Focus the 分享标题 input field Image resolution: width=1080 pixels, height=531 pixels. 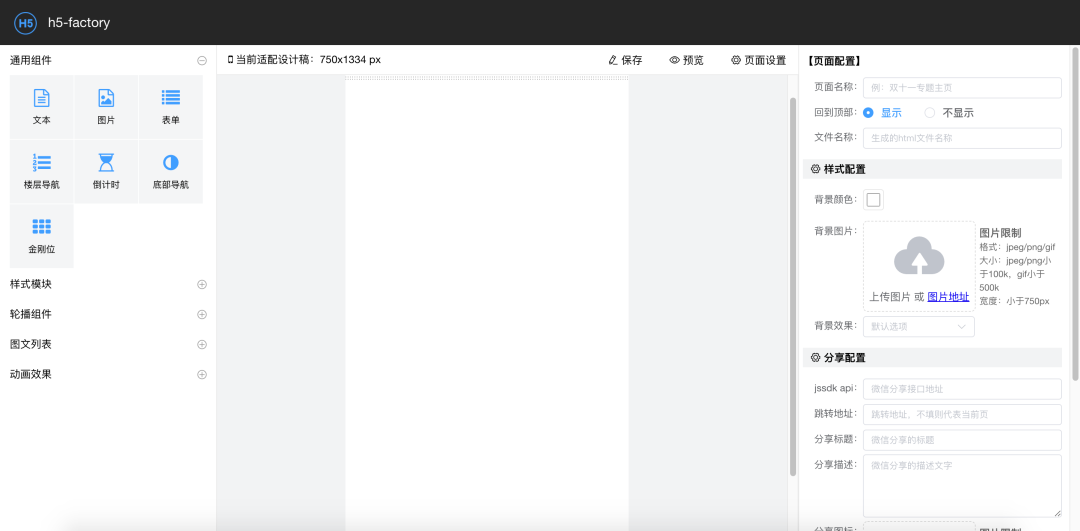[962, 440]
